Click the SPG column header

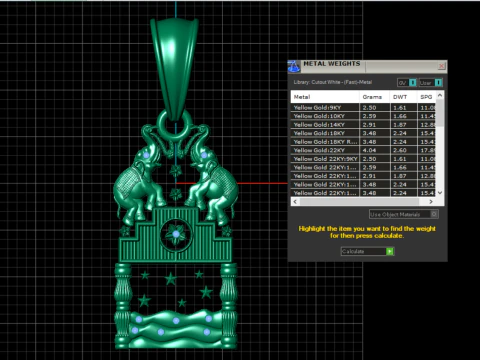tap(426, 97)
